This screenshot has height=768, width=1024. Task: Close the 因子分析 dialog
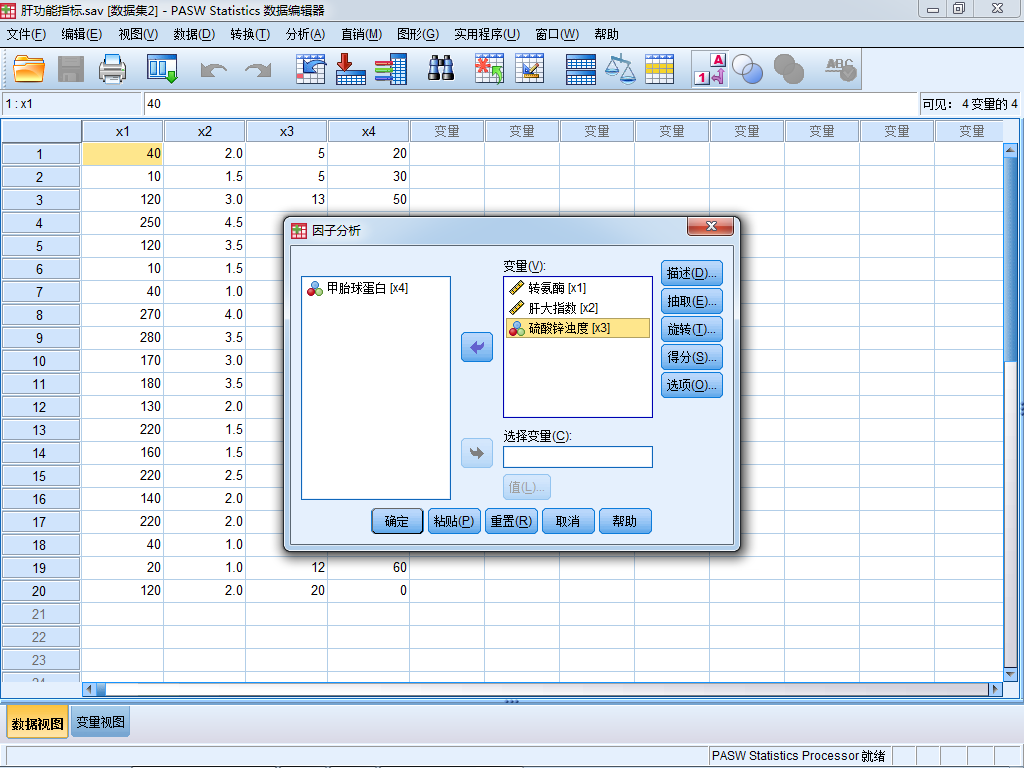click(711, 226)
